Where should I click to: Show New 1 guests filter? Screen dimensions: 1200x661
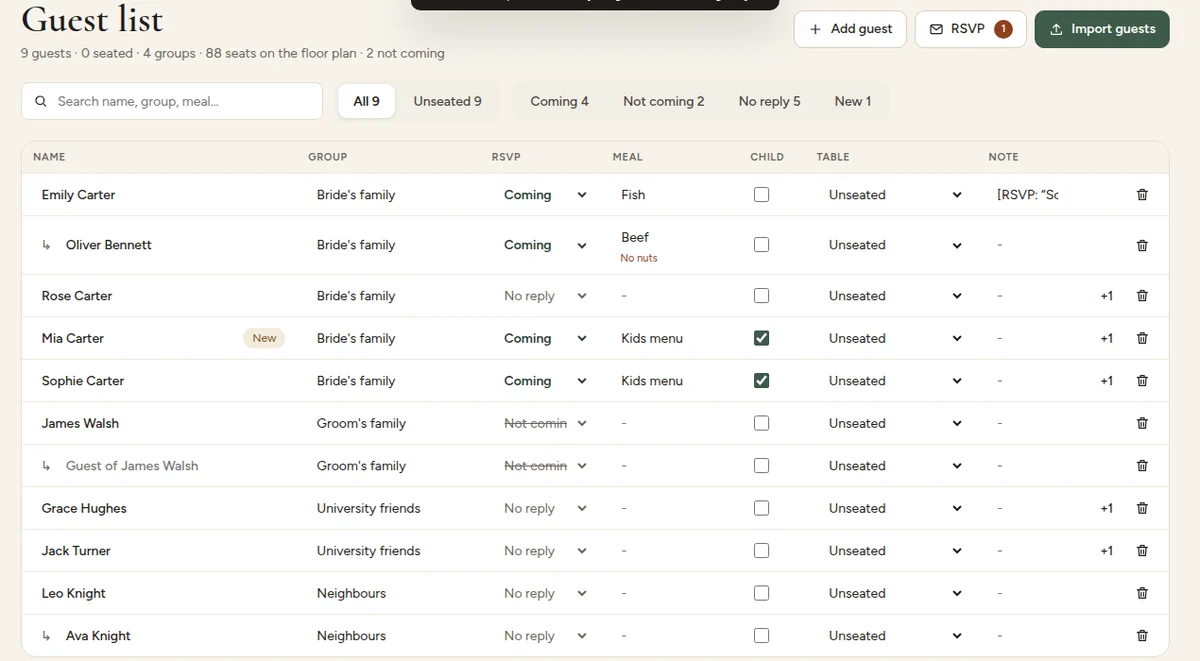tap(852, 101)
